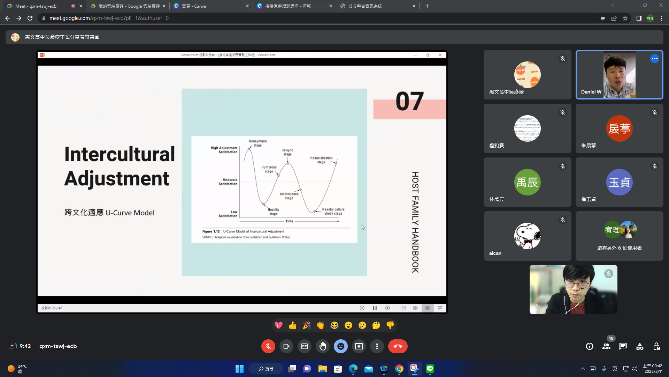The height and width of the screenshot is (377, 669).
Task: Reload the Meet page
Action: (29, 18)
